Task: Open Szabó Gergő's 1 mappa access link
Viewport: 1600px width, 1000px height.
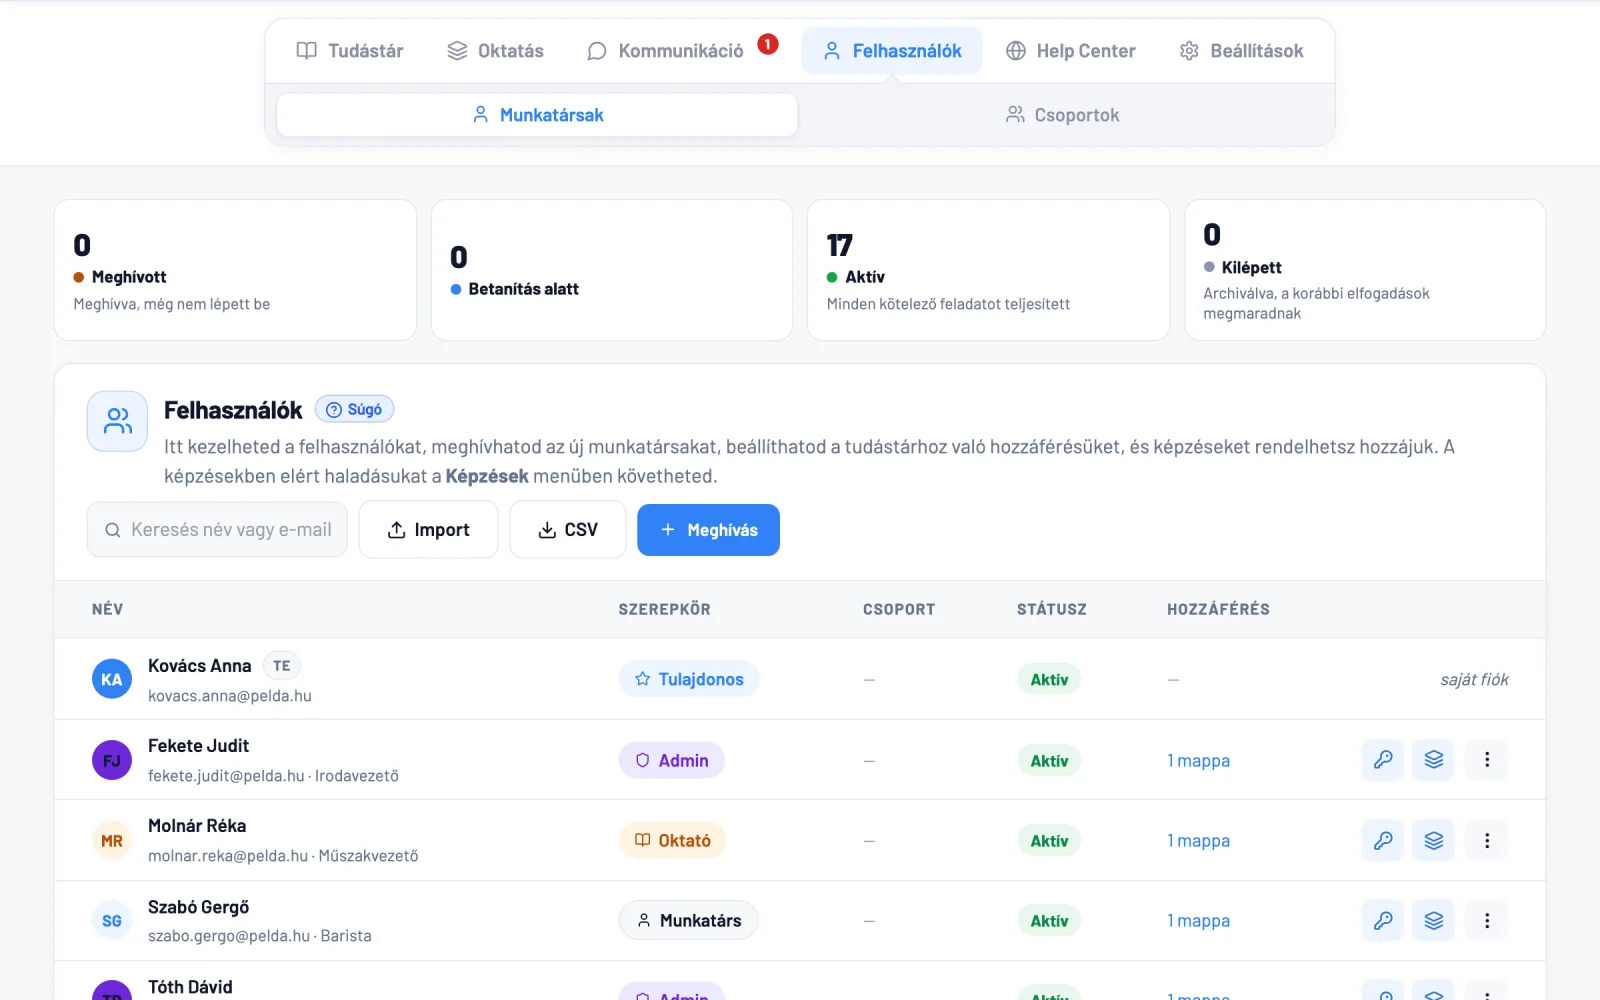Action: tap(1198, 921)
